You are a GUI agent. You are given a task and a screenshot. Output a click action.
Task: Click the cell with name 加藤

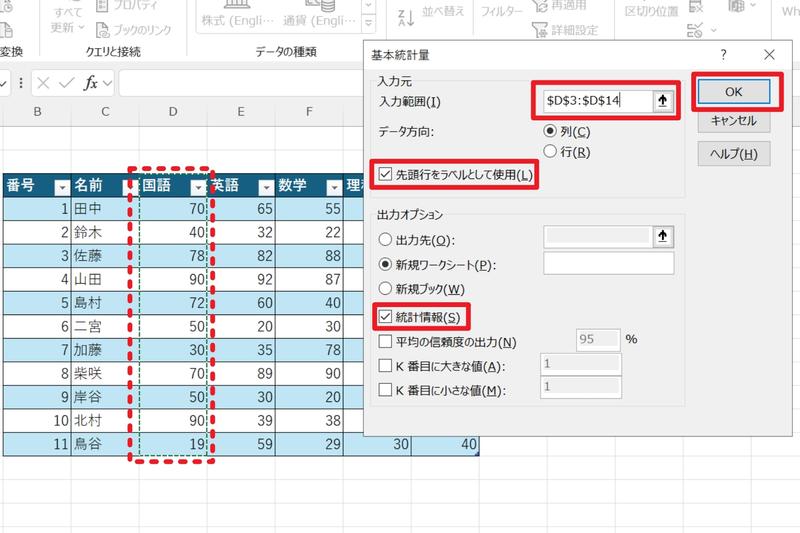pos(105,349)
